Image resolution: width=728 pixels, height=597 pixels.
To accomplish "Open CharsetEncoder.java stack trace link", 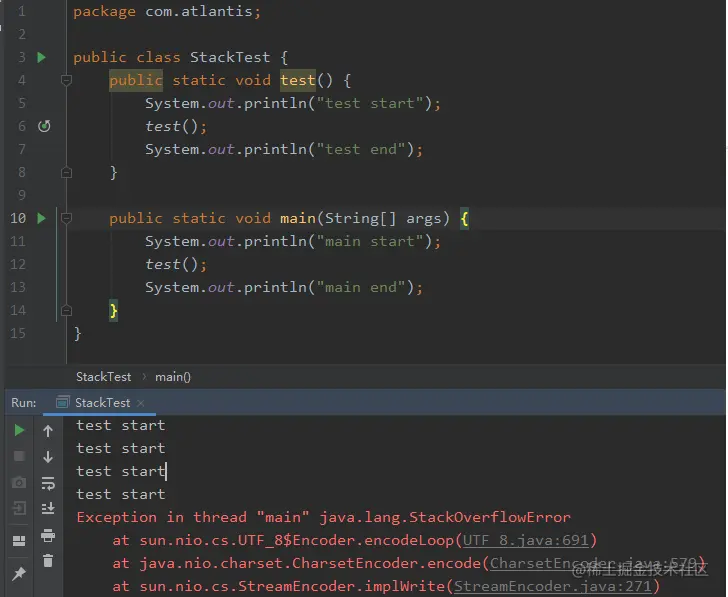I will [594, 563].
